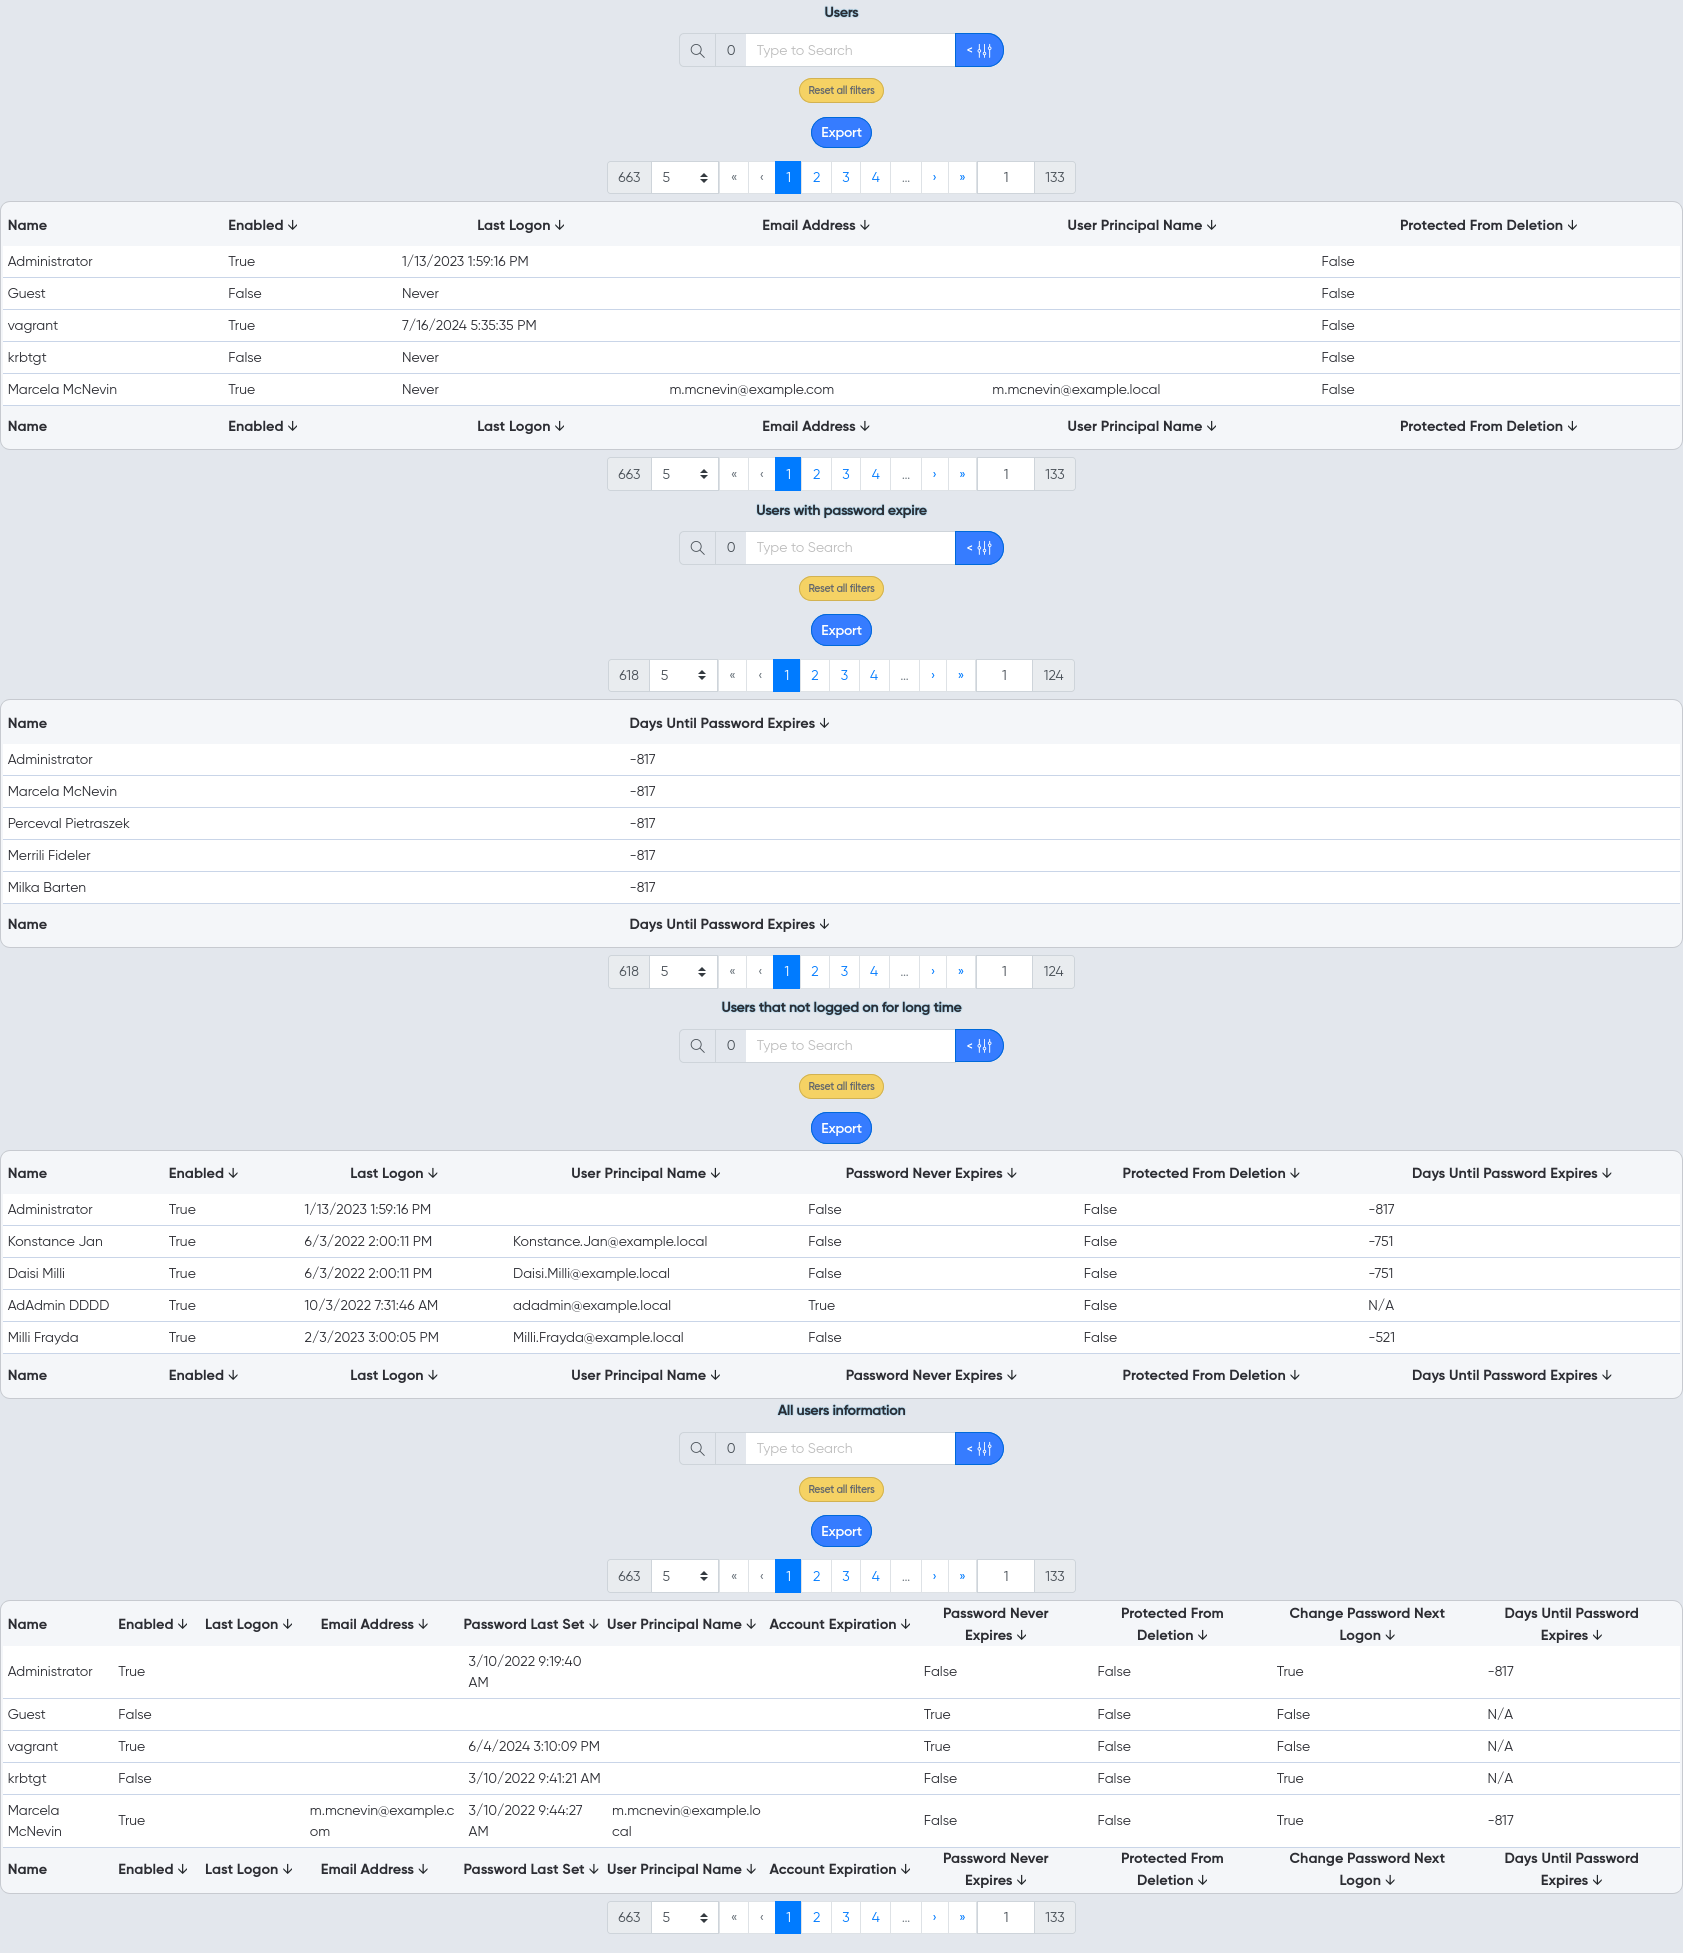Reset all filters for Users that not logged on
Viewport: 1683px width, 1953px height.
point(841,1086)
